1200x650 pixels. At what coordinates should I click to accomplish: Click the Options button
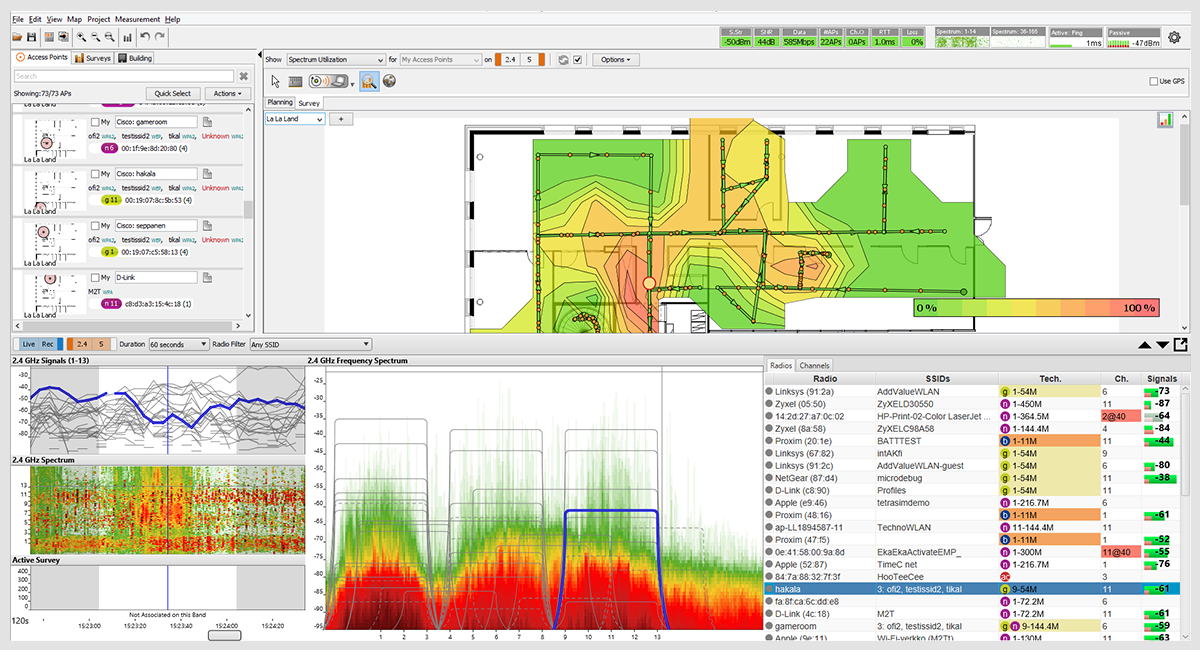click(x=616, y=60)
